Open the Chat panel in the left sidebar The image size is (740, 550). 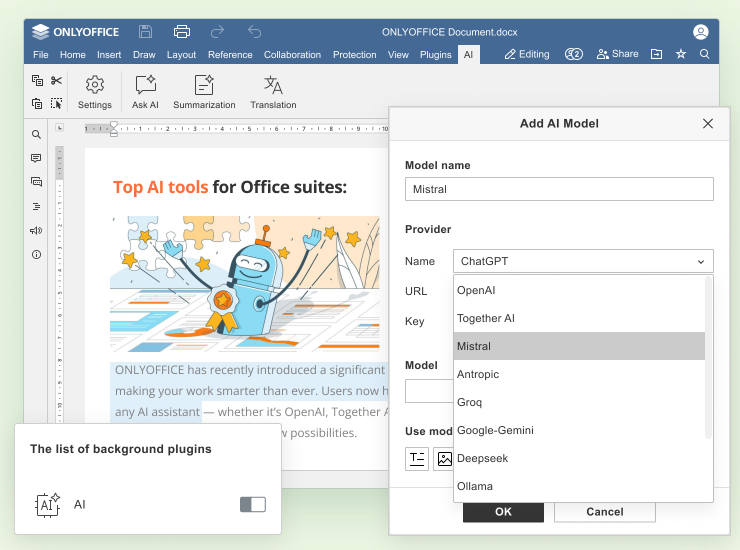tap(36, 182)
